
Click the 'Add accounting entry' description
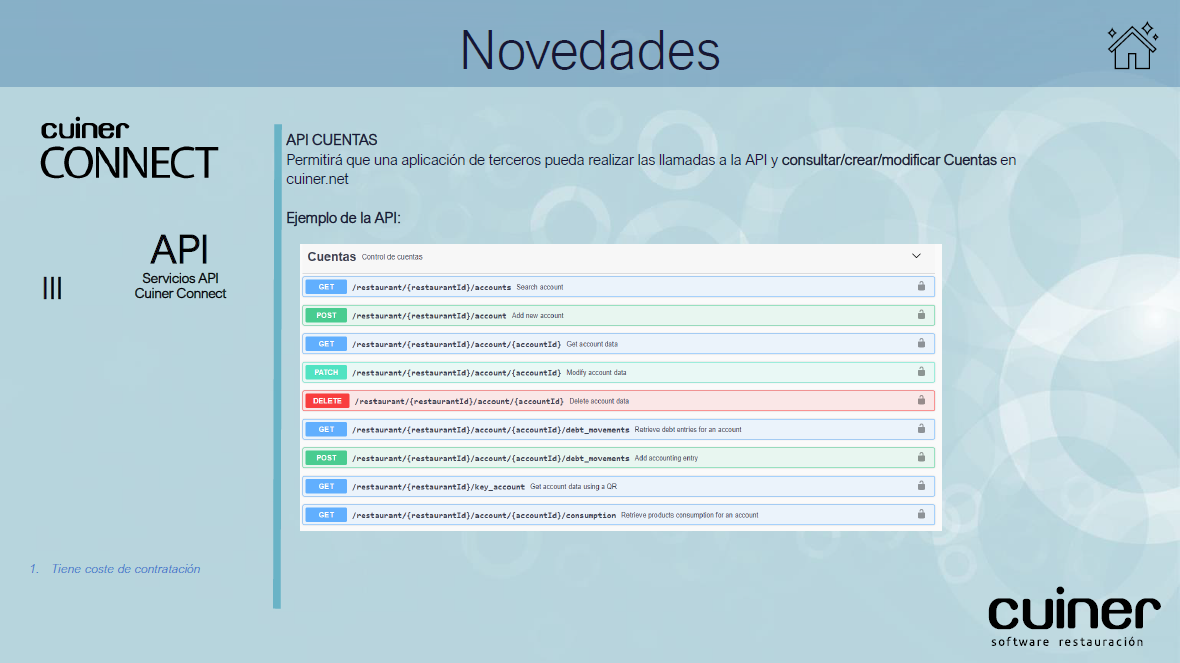[x=666, y=459]
